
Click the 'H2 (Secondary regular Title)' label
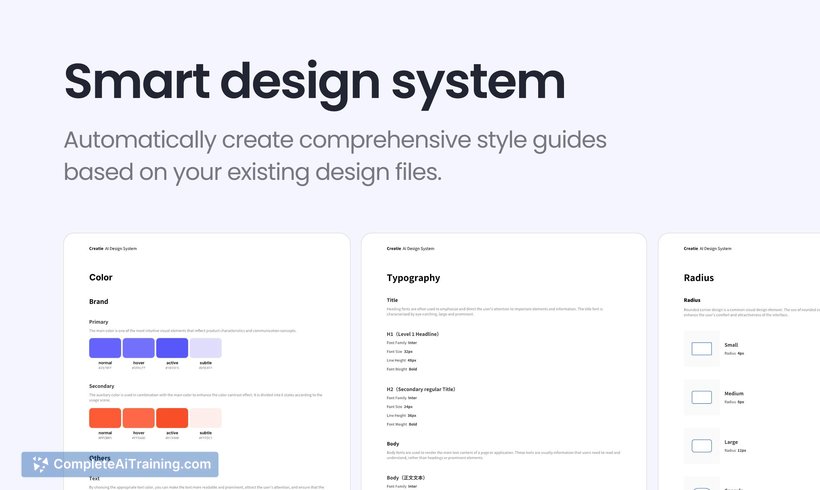(x=422, y=390)
